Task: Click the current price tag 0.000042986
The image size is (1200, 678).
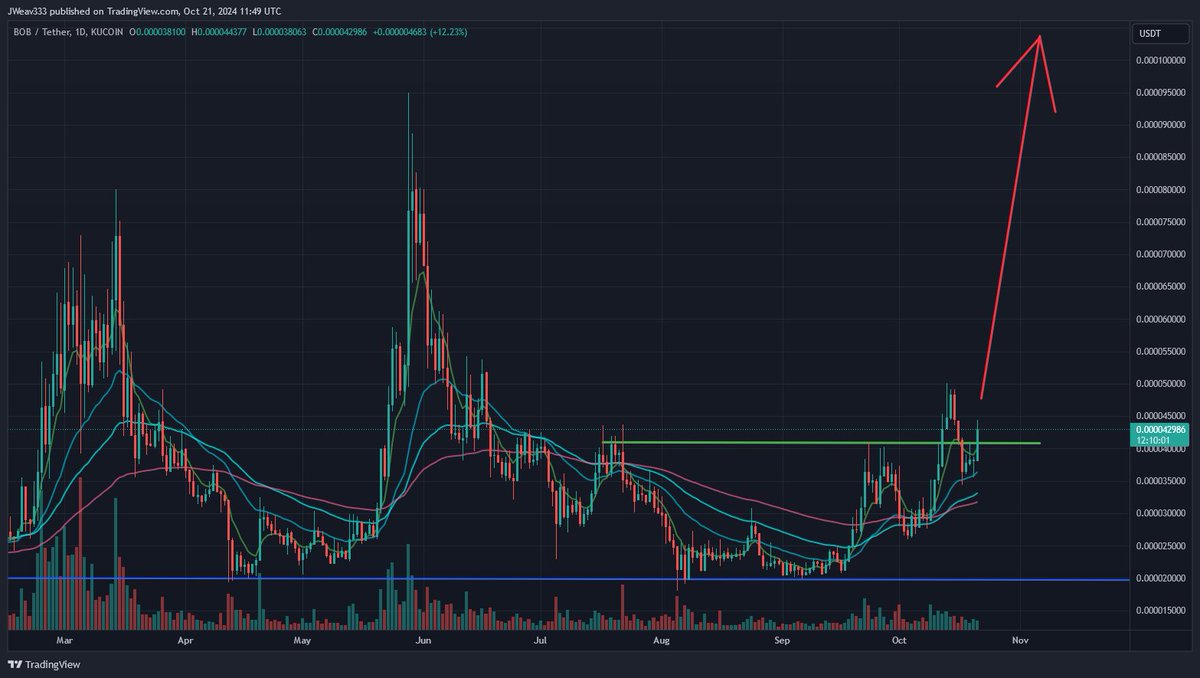Action: point(1160,429)
